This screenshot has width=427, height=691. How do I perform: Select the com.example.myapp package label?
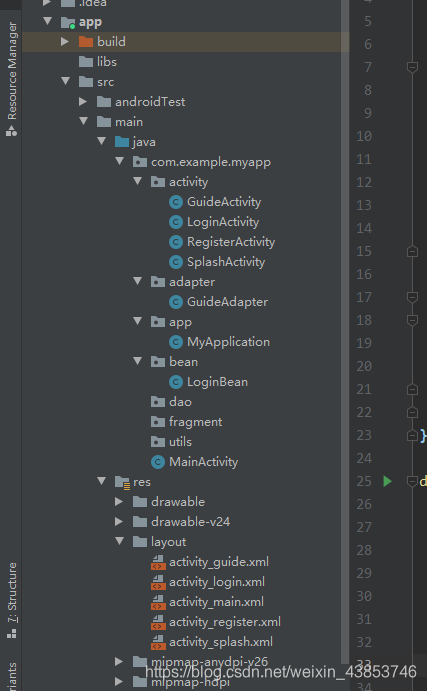tap(211, 162)
